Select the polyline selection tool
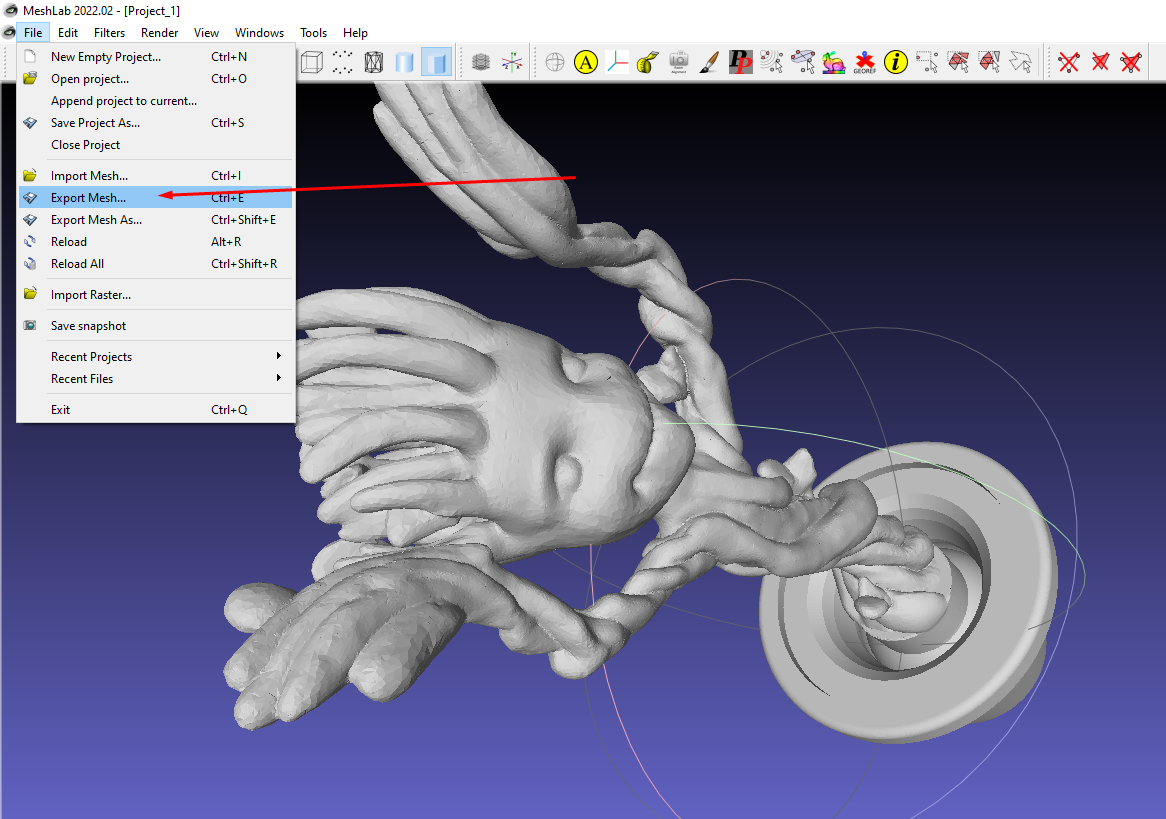This screenshot has width=1166, height=819. [1020, 62]
